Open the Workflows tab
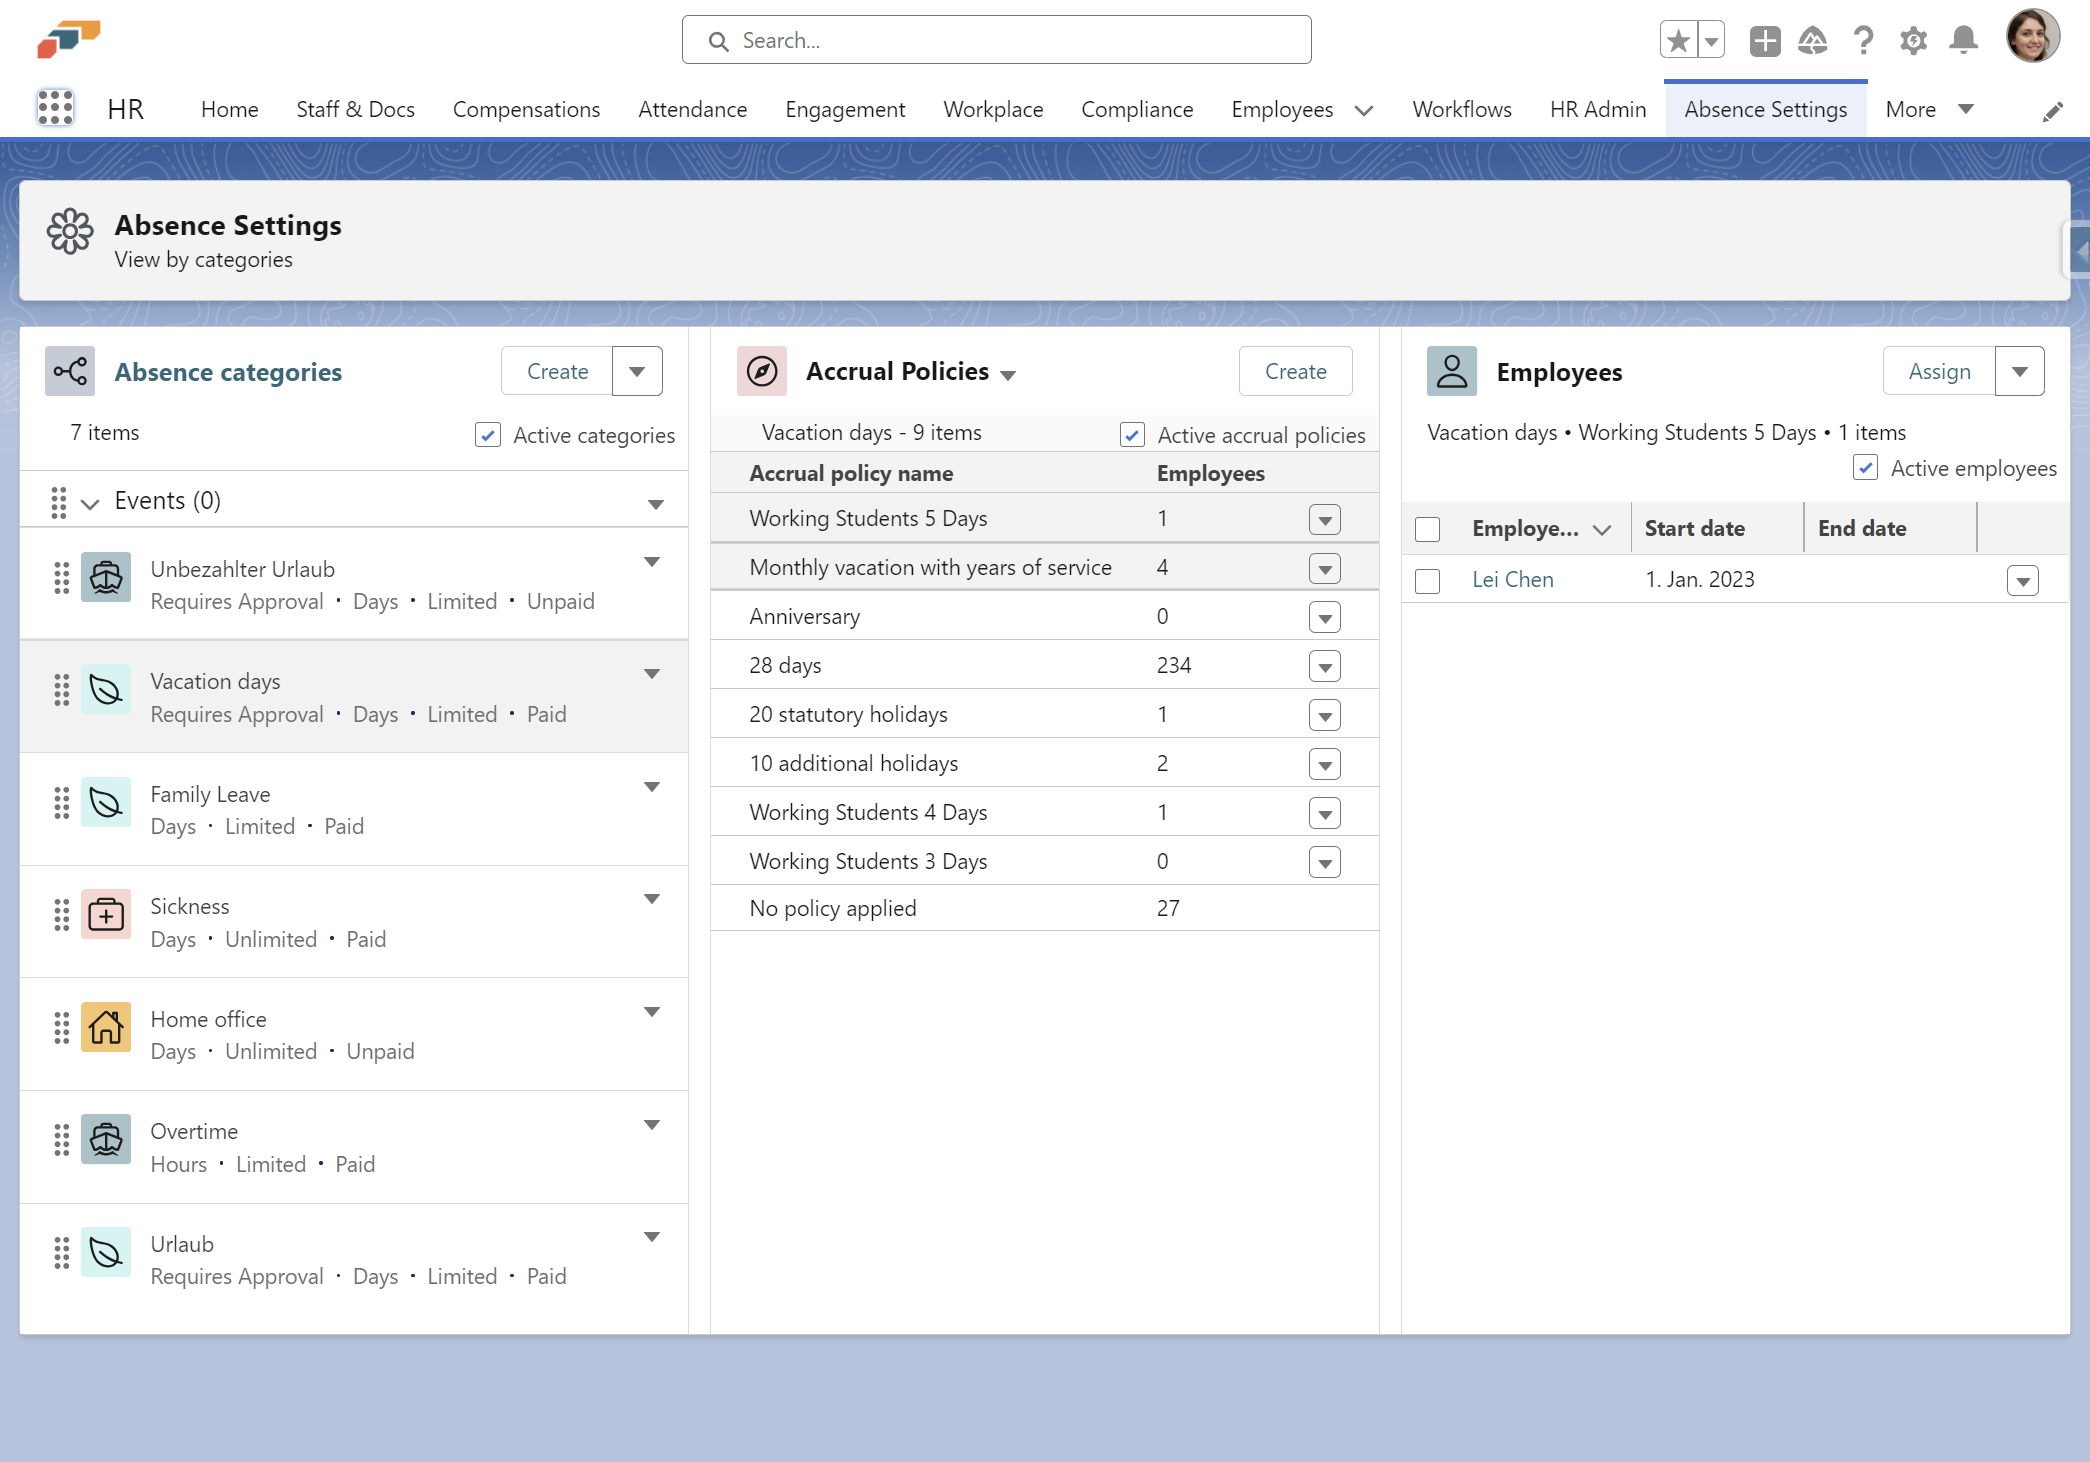2090x1462 pixels. click(x=1461, y=109)
